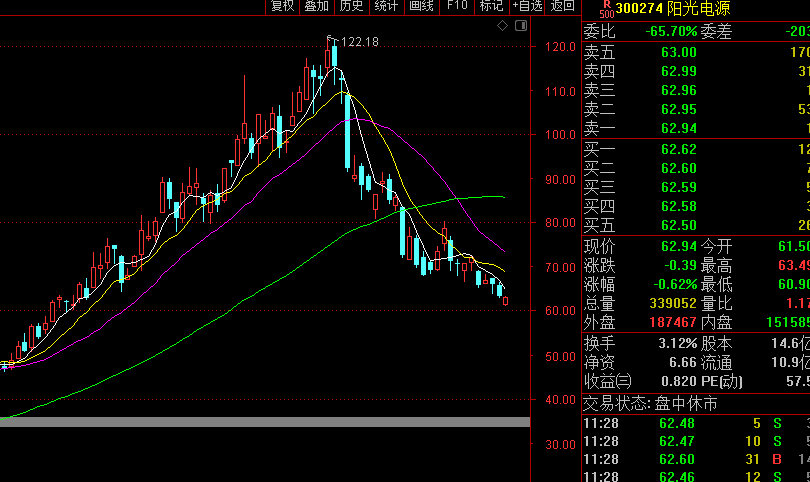This screenshot has width=810, height=482.
Task: Click the last red candlestick near 62
Action: pyautogui.click(x=505, y=301)
